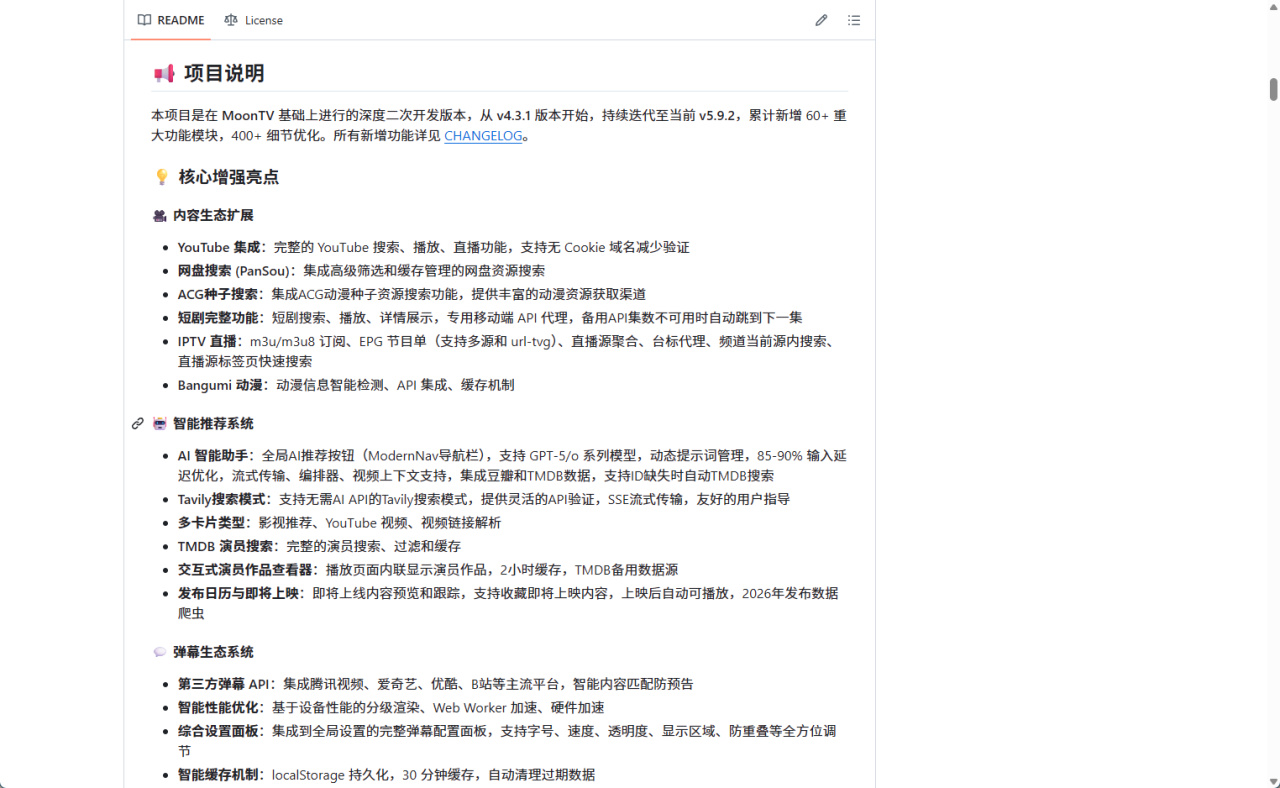
Task: Click the bold text 发布日历与即将上映
Action: click(238, 593)
